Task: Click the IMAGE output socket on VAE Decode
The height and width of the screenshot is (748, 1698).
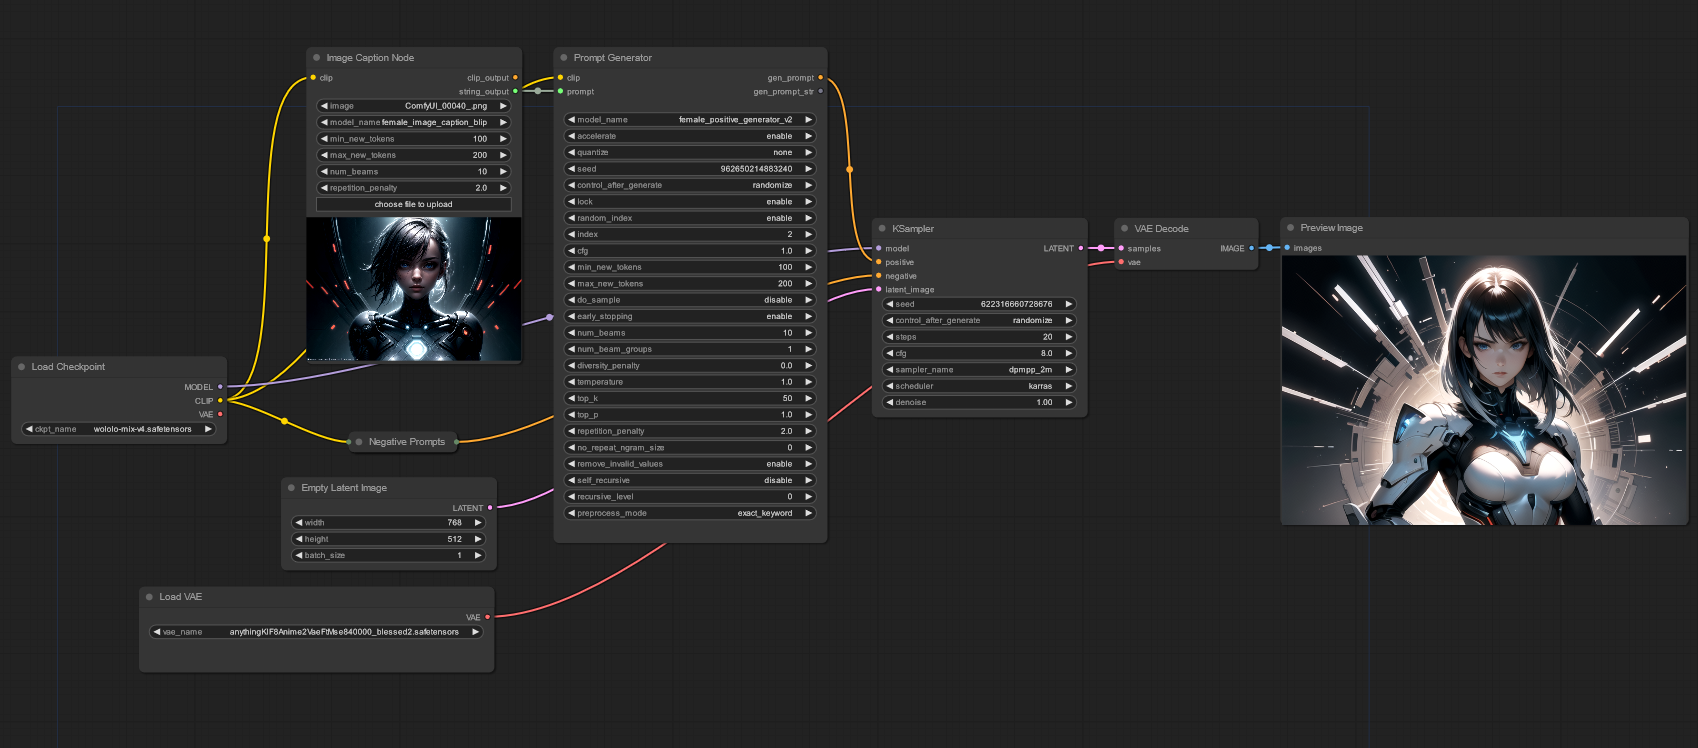Action: pyautogui.click(x=1251, y=248)
